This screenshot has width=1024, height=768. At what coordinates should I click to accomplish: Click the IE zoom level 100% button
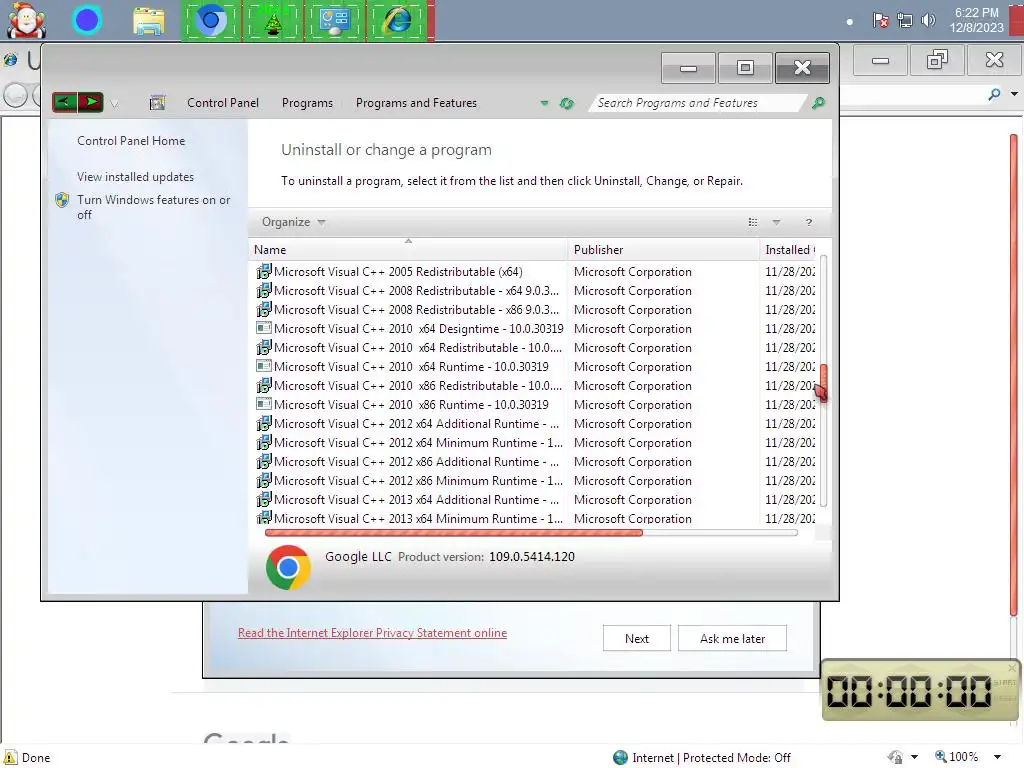pos(956,756)
